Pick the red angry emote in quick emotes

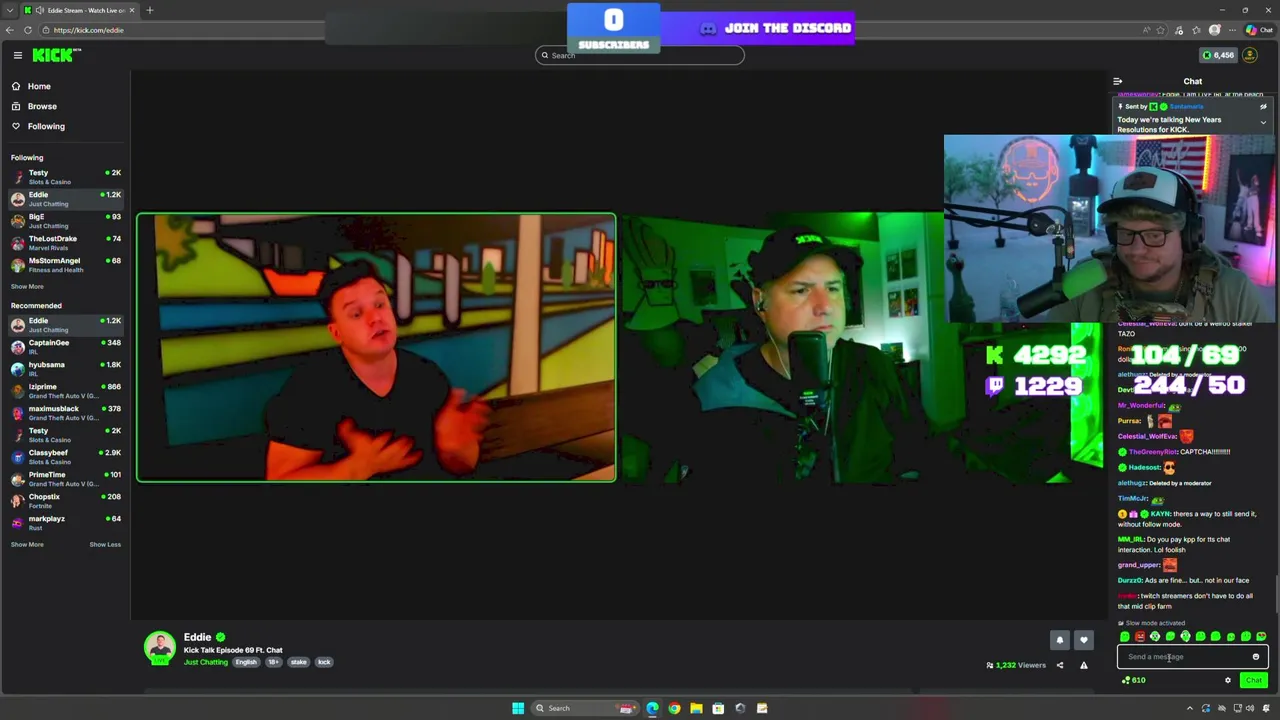(x=1139, y=637)
